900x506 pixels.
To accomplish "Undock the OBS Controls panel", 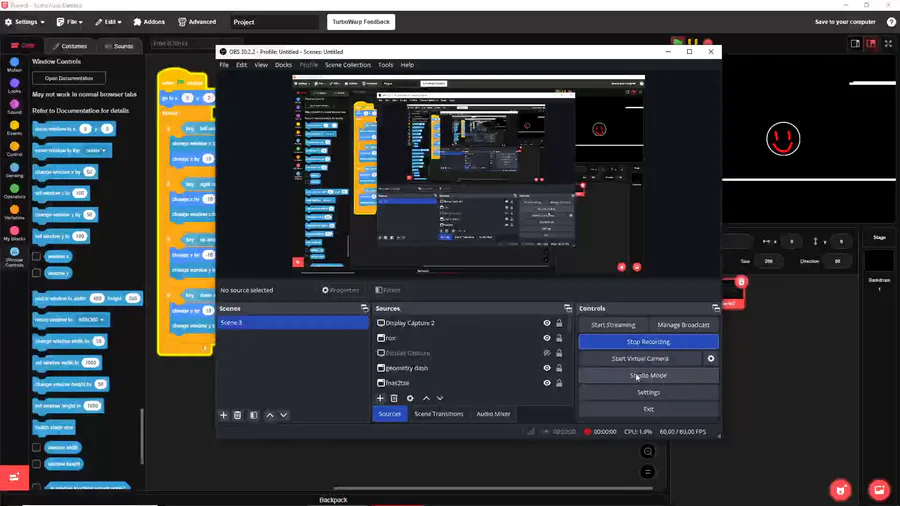I will pos(715,308).
